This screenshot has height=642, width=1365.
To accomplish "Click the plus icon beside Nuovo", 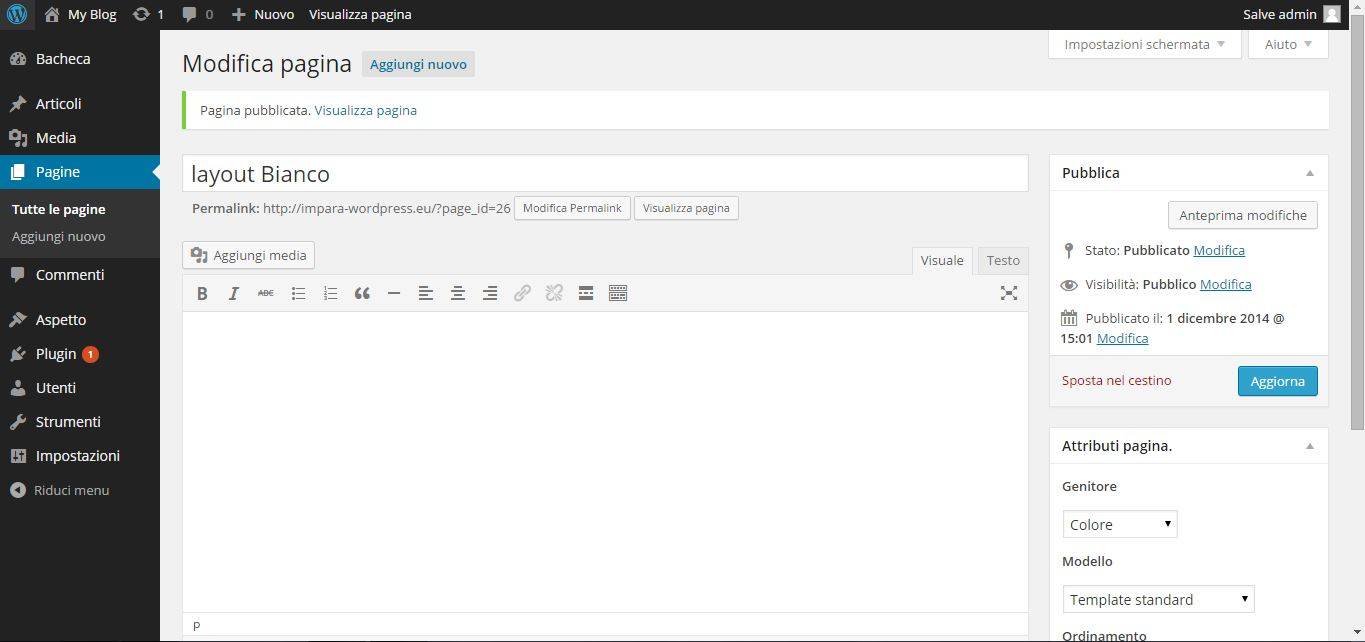I will pos(238,14).
